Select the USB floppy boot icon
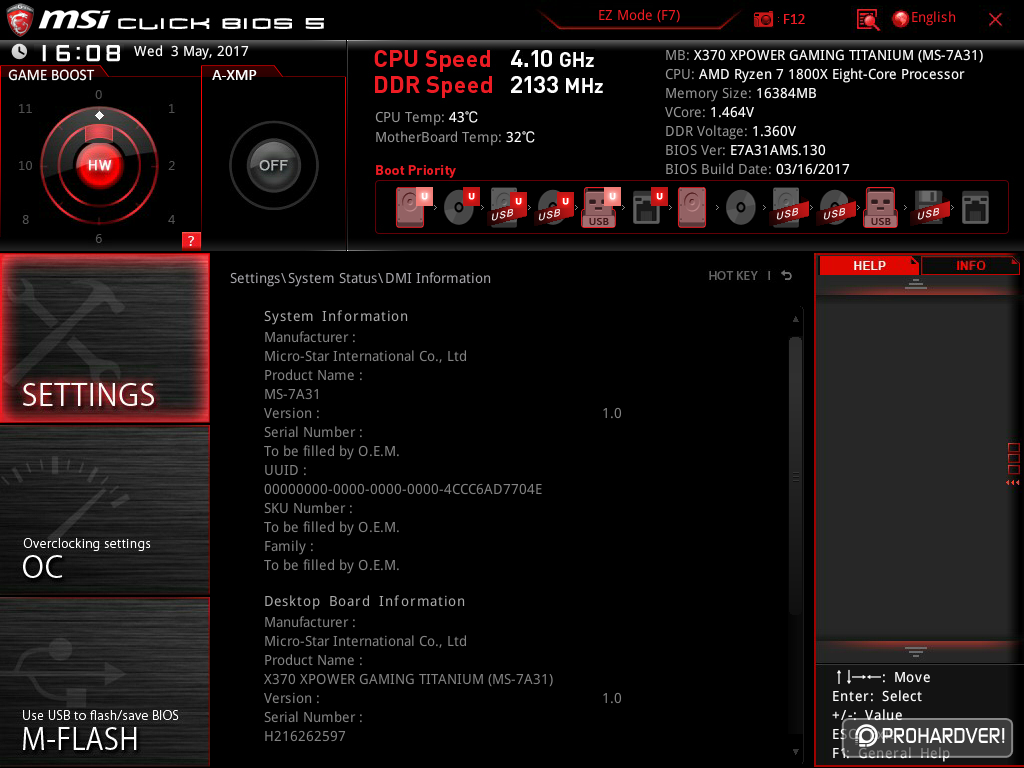This screenshot has width=1024, height=768. point(928,208)
